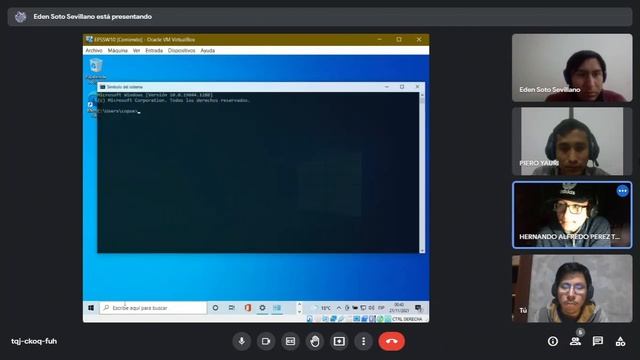Enable closed captions in Meet
Image resolution: width=640 pixels, height=360 pixels.
click(x=290, y=341)
